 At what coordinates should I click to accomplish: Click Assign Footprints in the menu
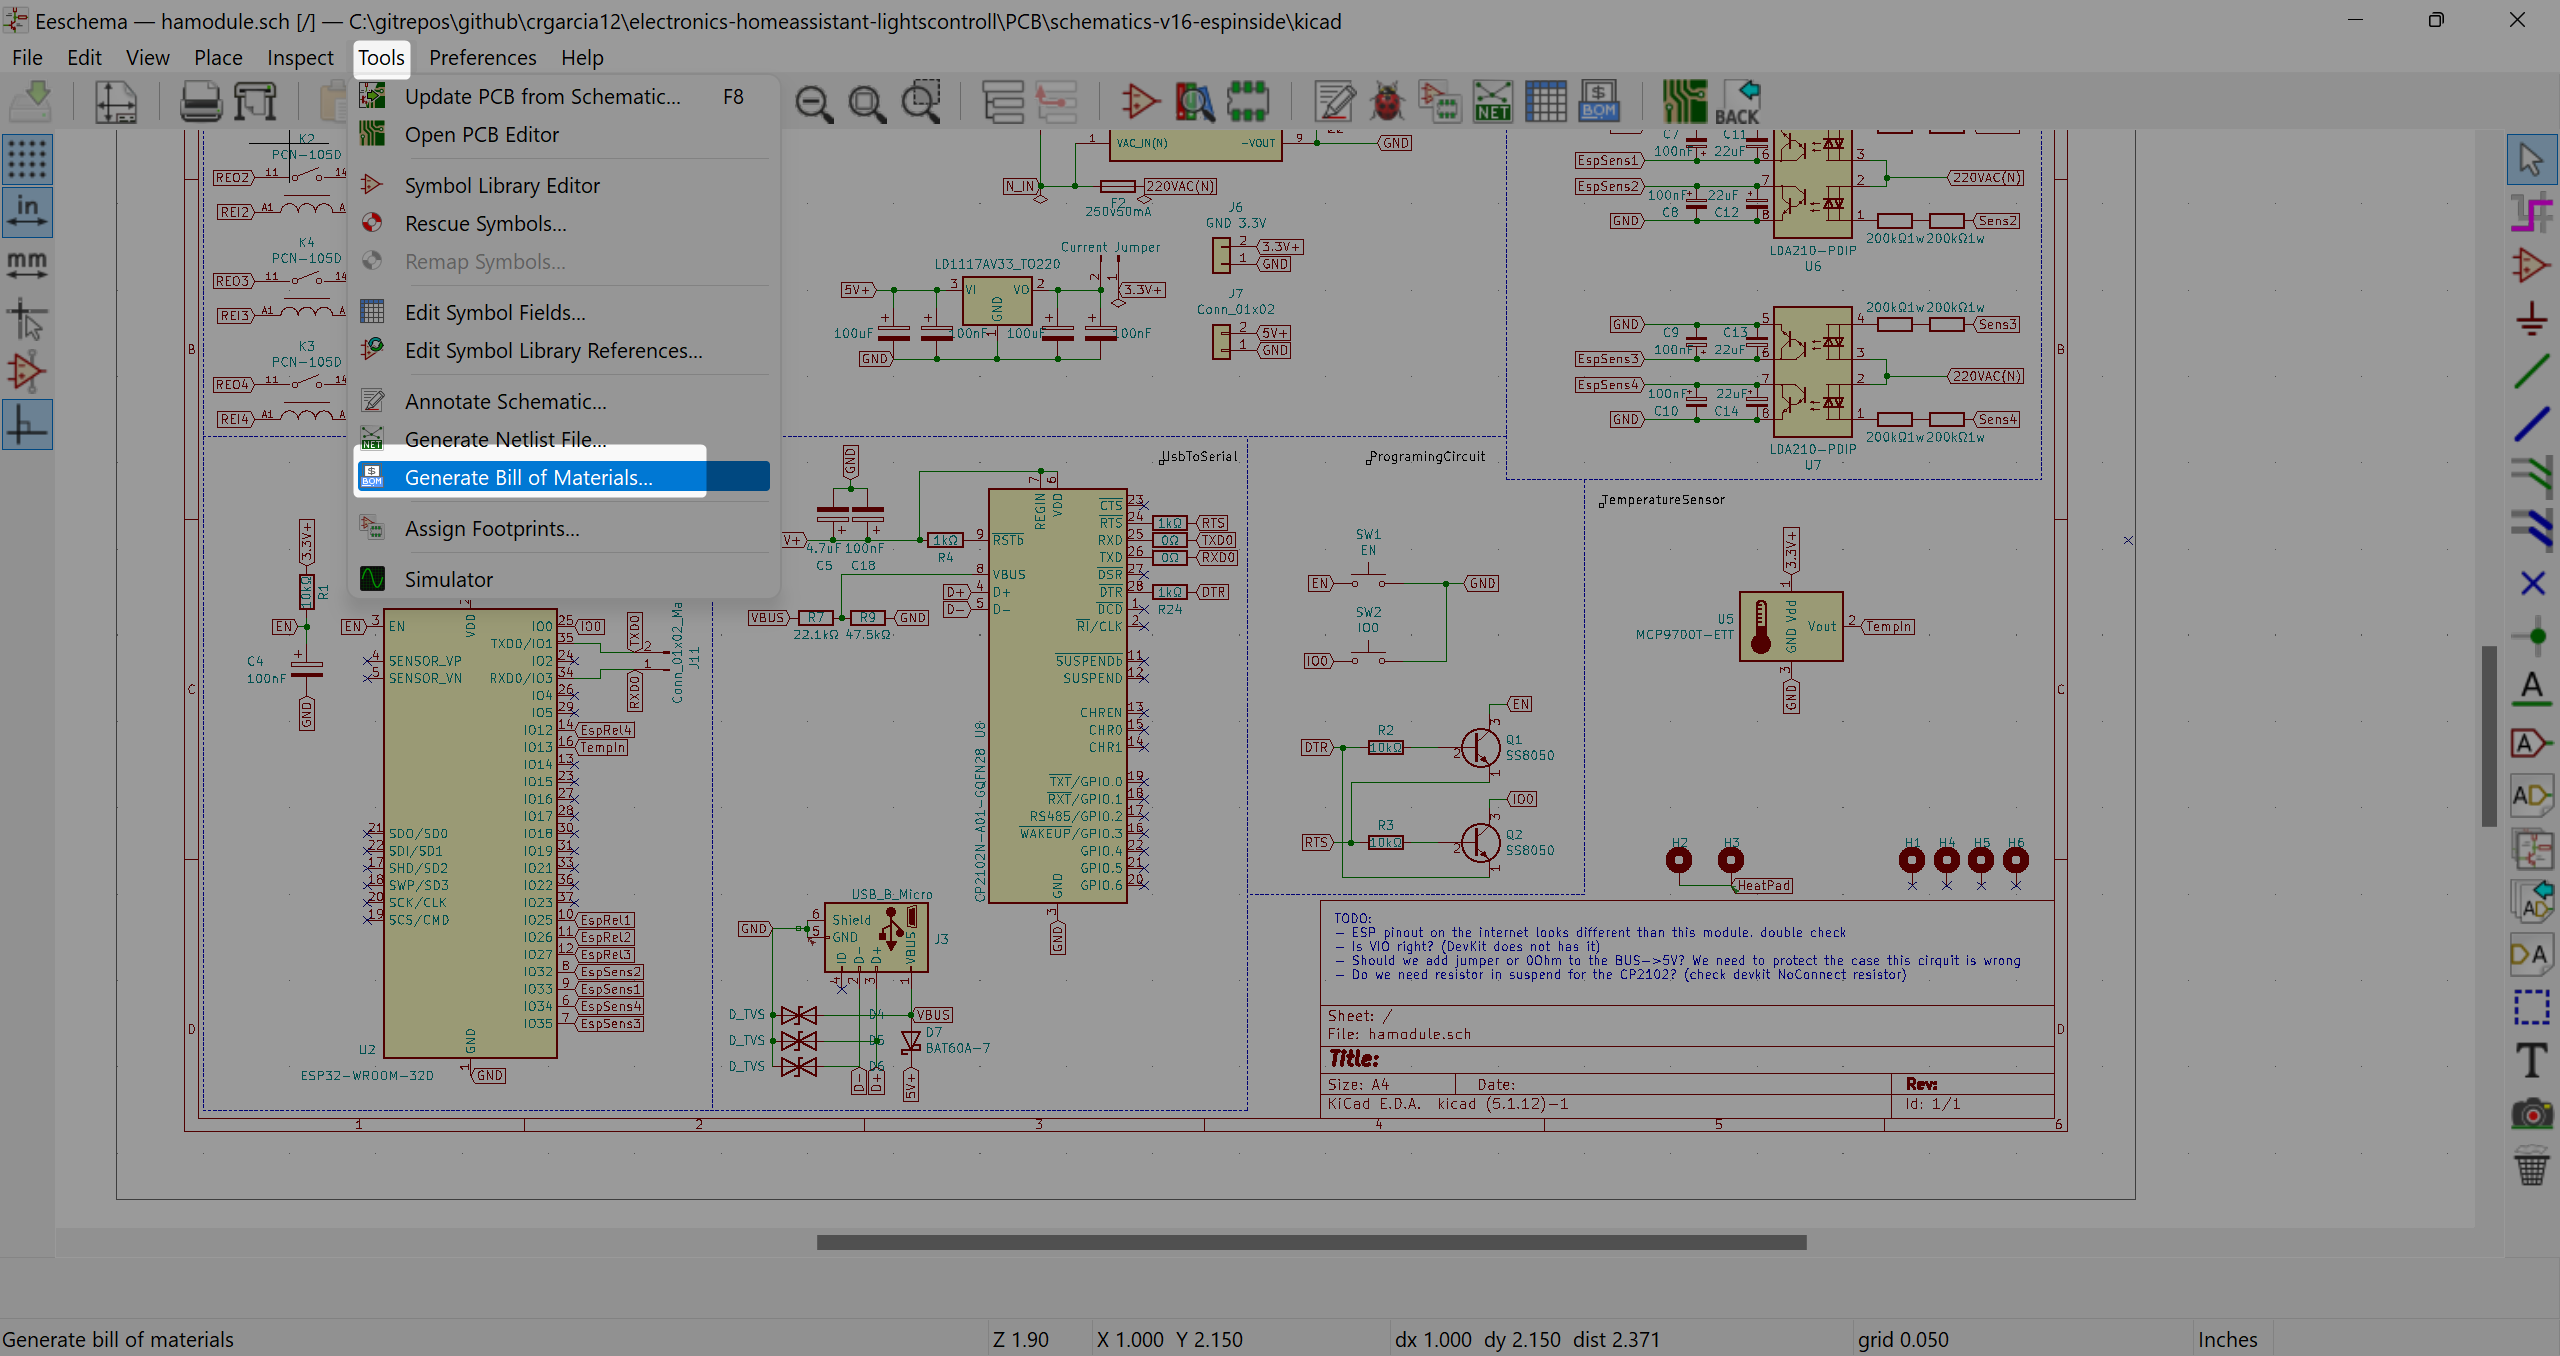(491, 529)
